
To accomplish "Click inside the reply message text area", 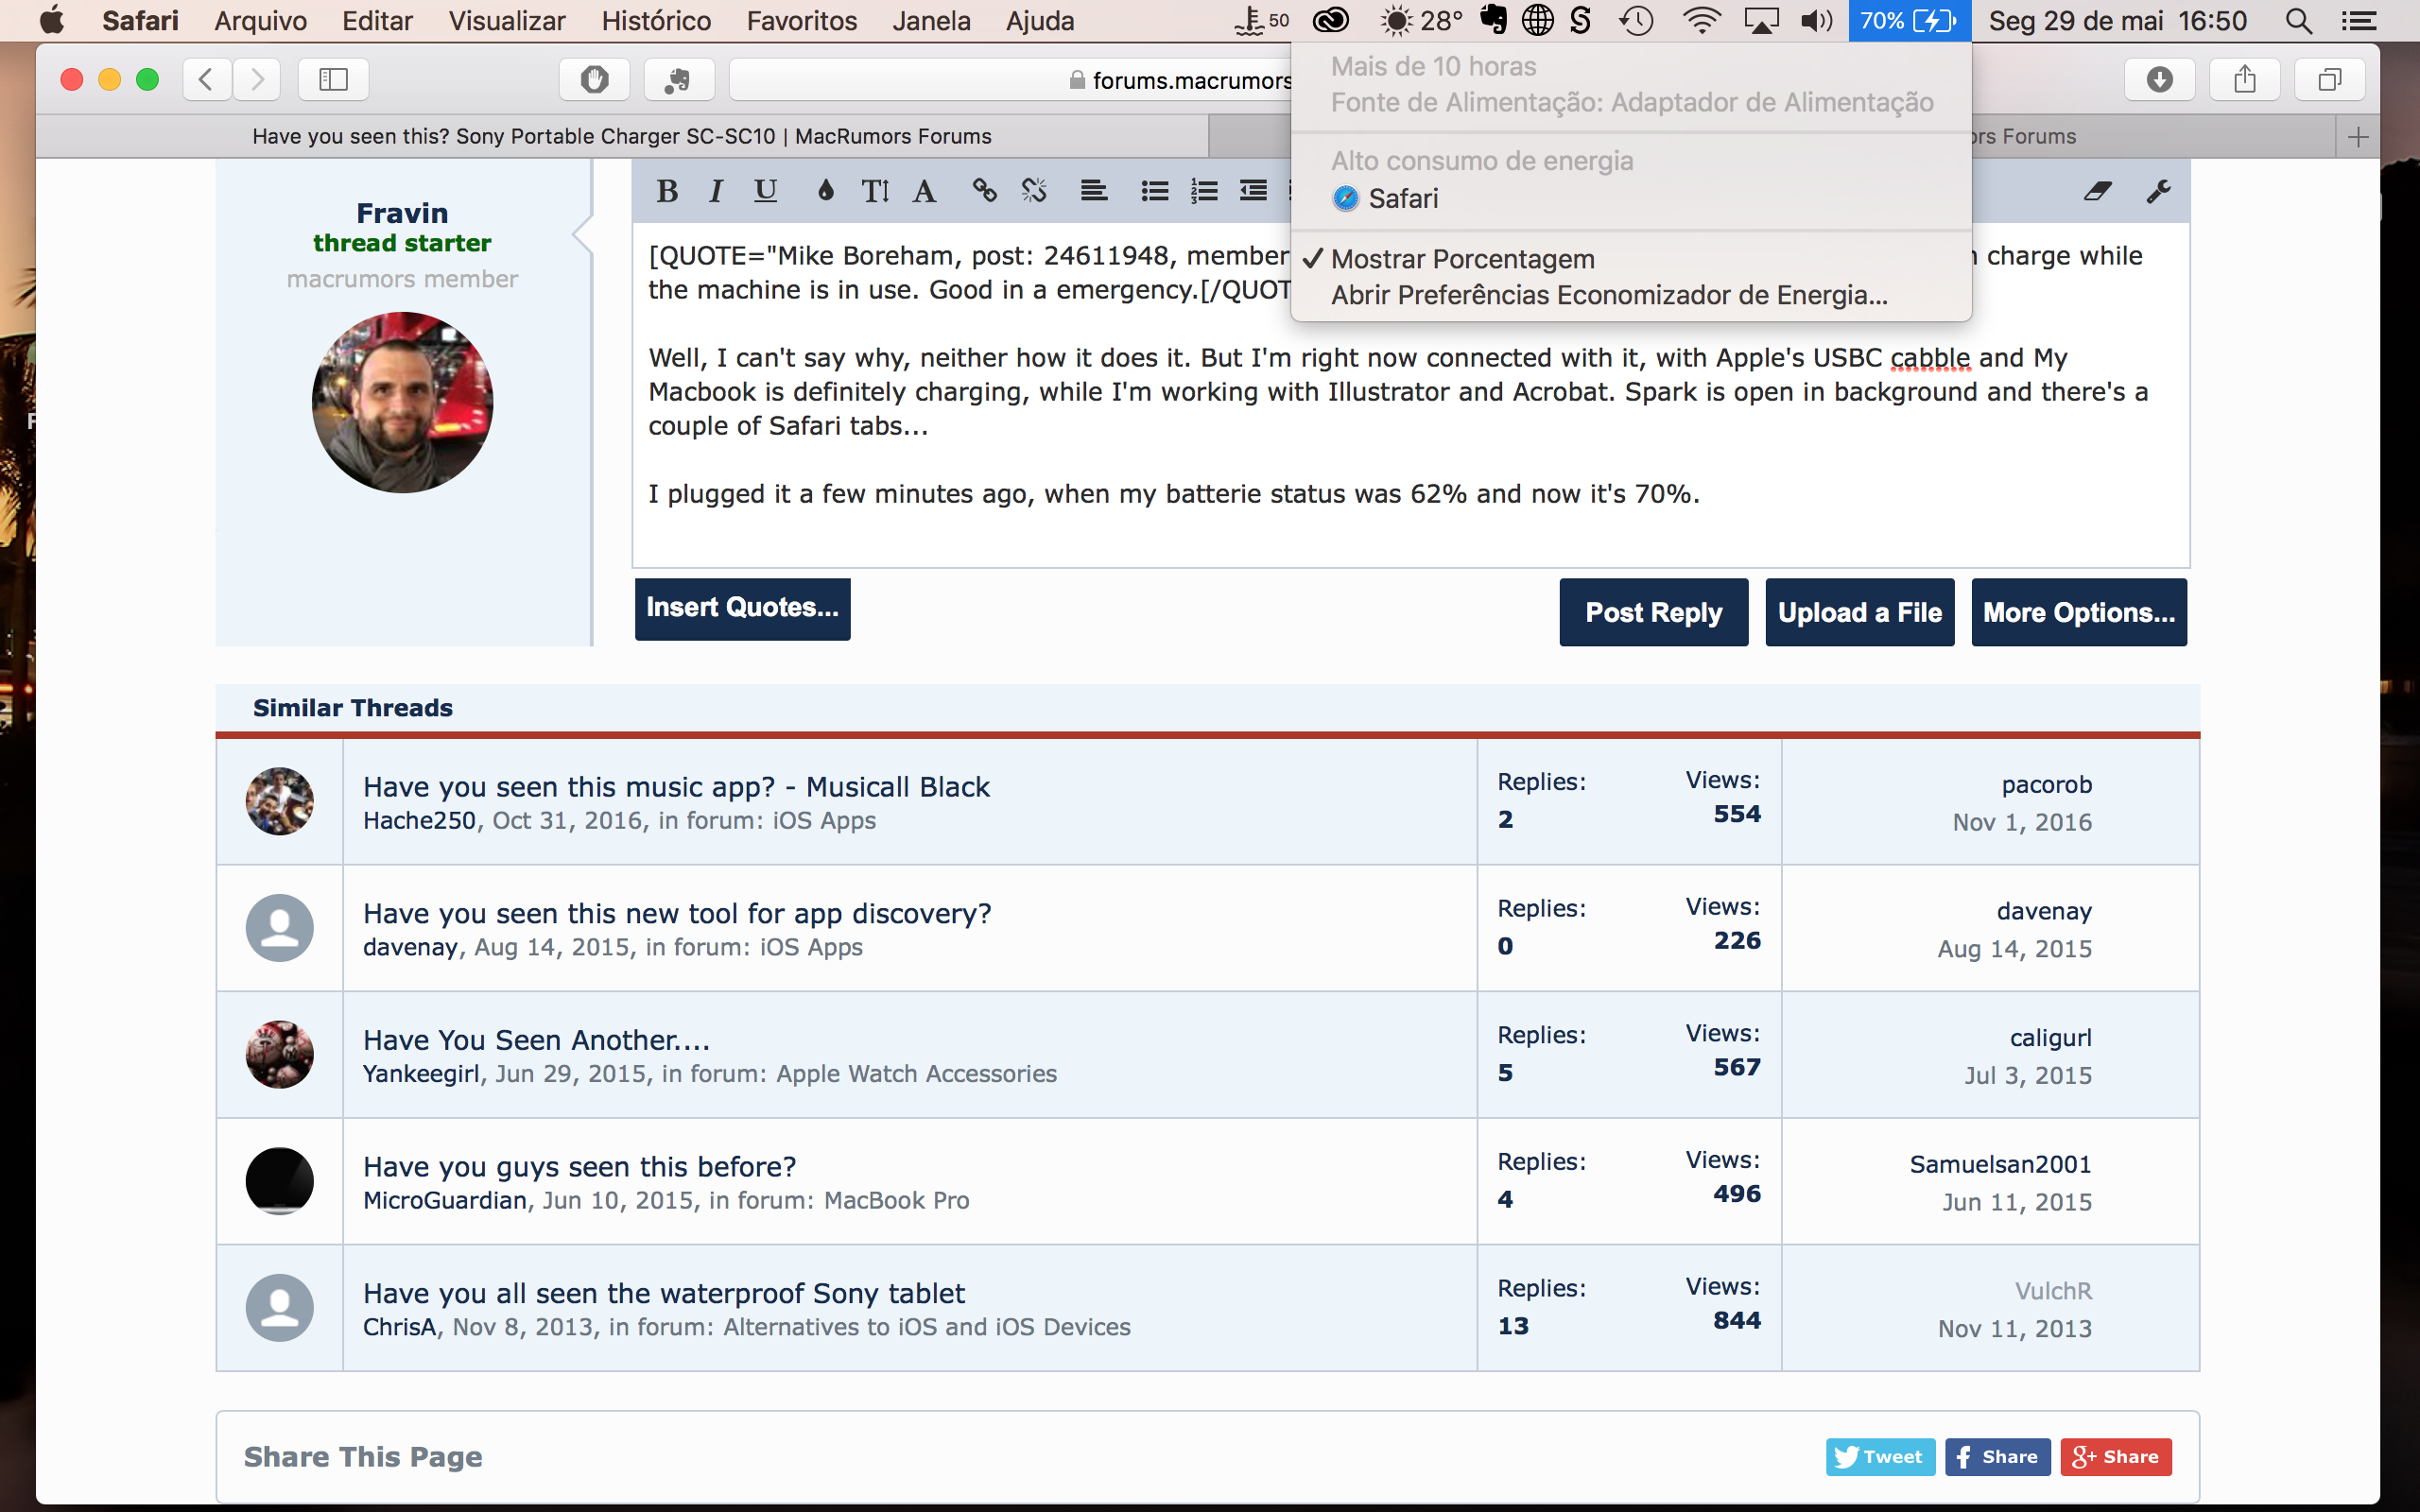I will click(x=1400, y=530).
